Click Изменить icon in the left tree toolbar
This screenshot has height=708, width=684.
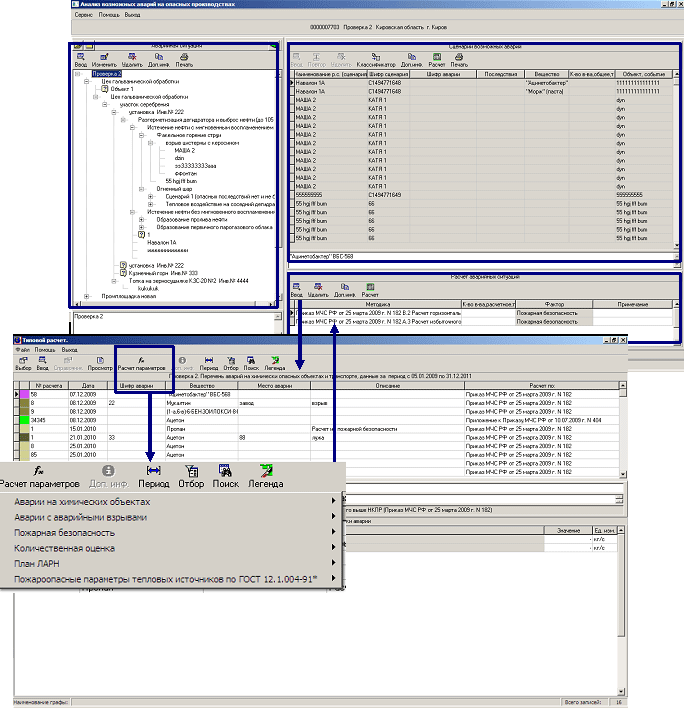click(104, 60)
